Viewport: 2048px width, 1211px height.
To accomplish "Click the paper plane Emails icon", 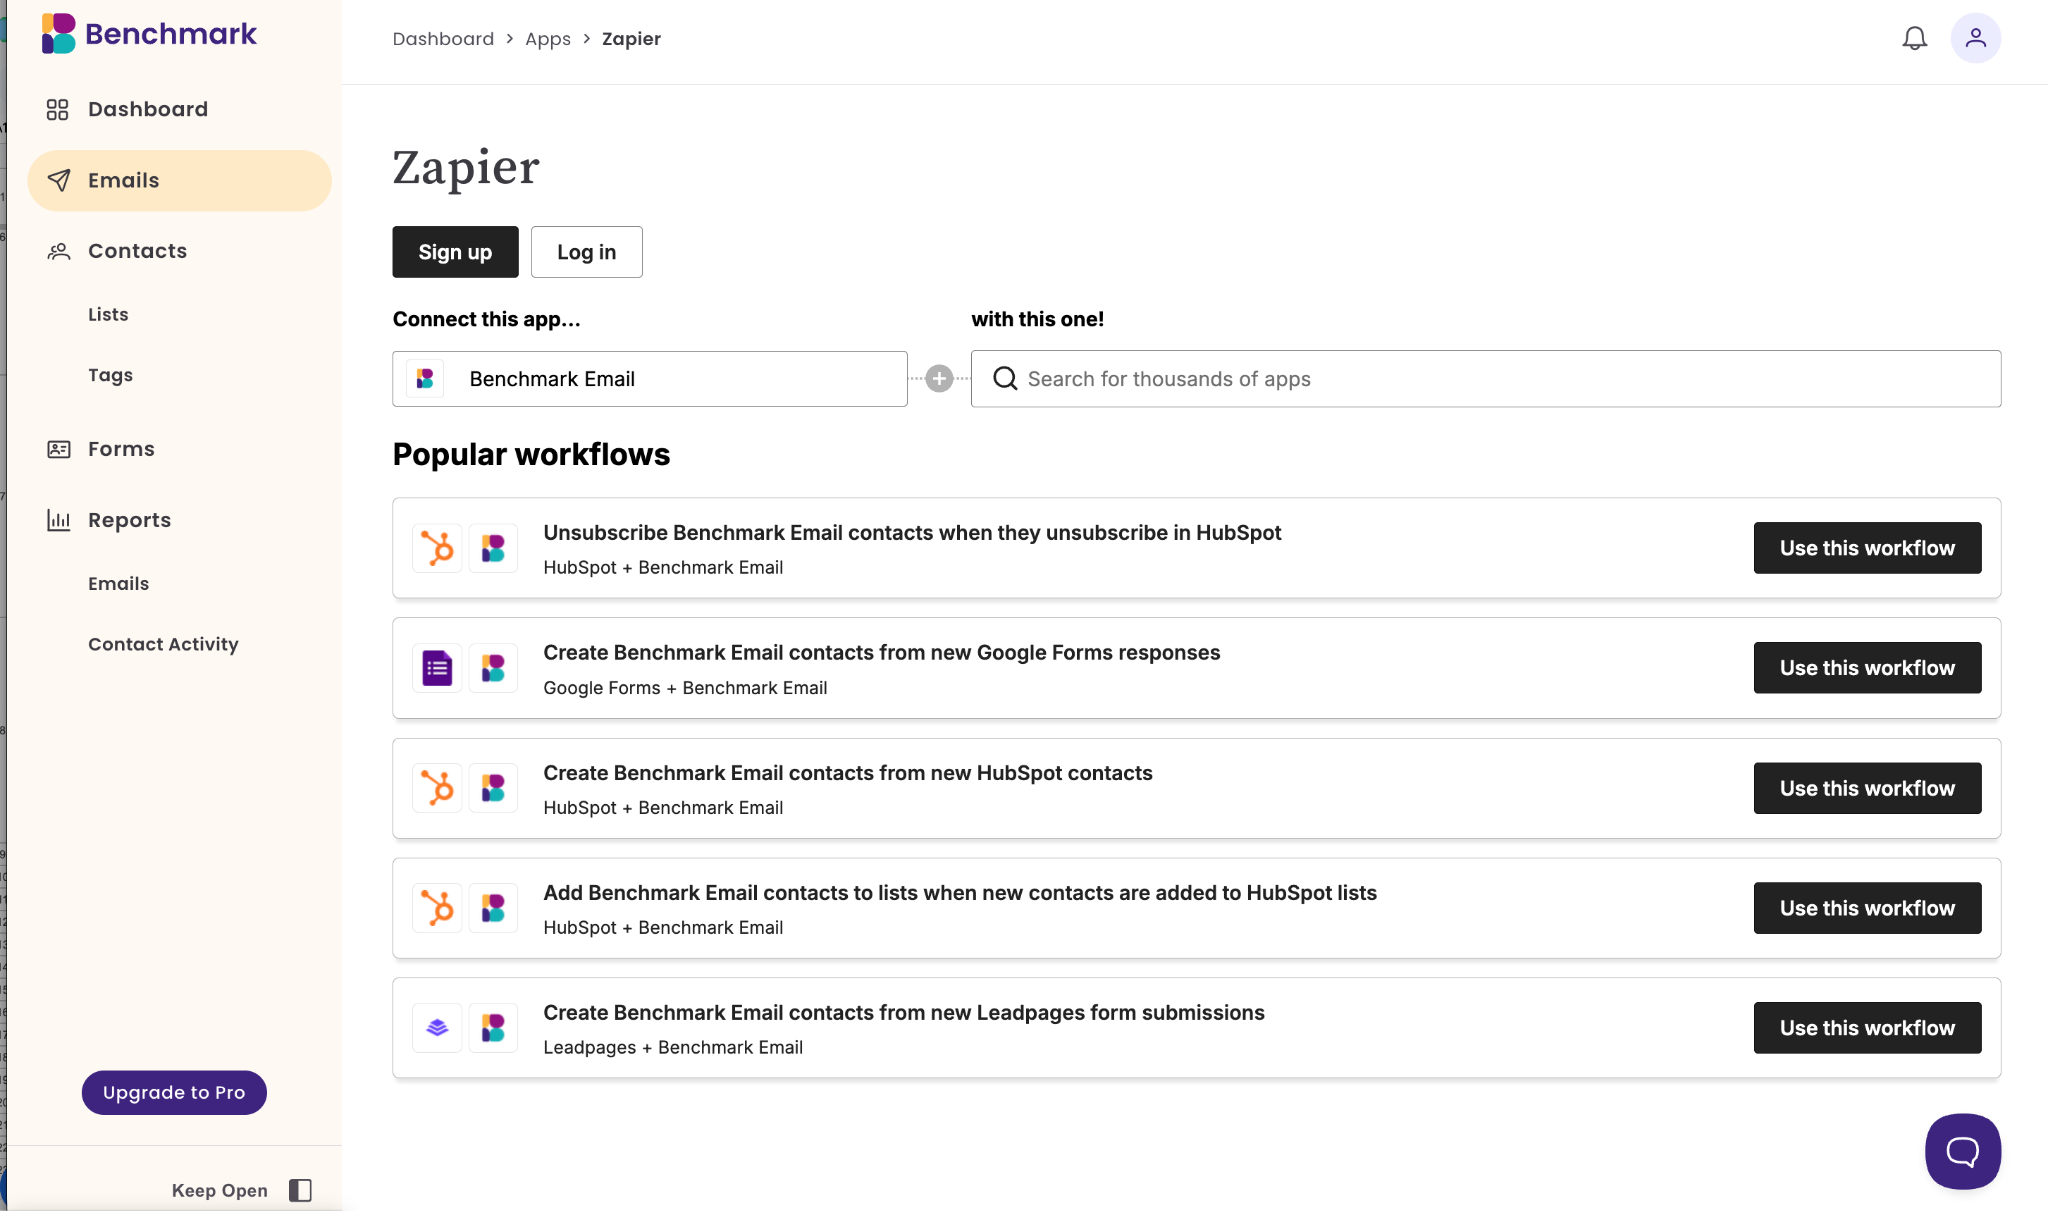I will point(59,180).
